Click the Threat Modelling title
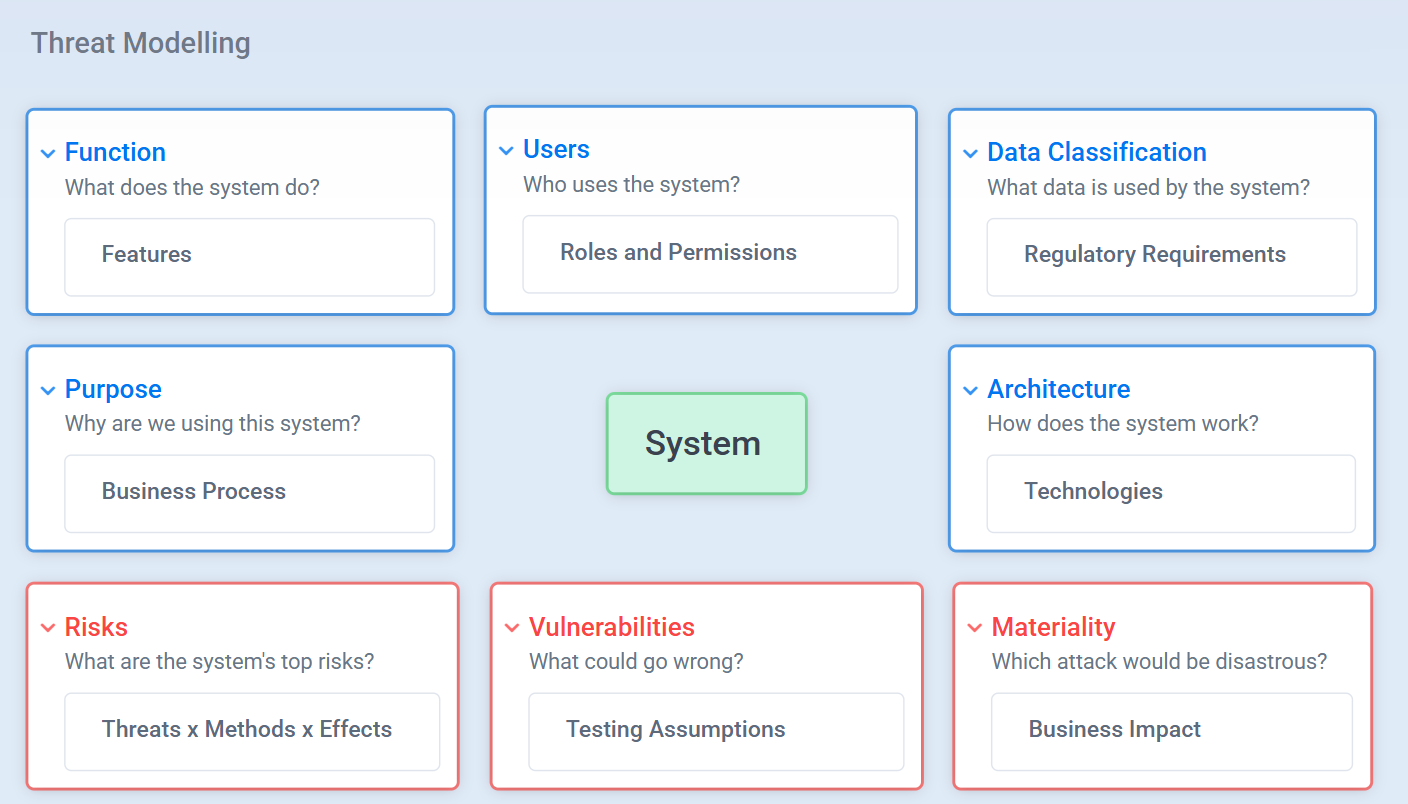The height and width of the screenshot is (804, 1408). pyautogui.click(x=141, y=43)
